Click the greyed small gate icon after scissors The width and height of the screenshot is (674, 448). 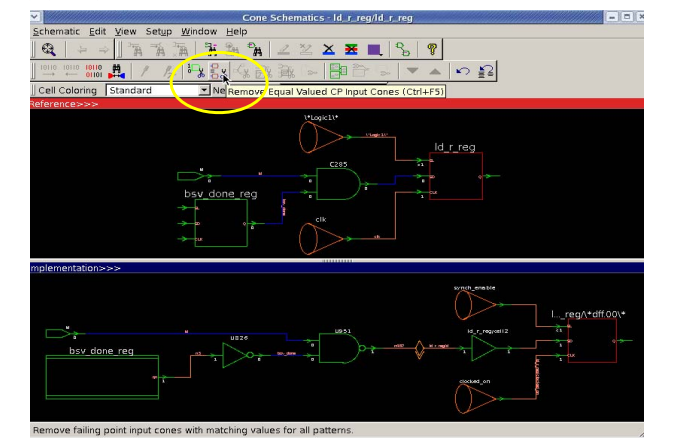coord(309,72)
